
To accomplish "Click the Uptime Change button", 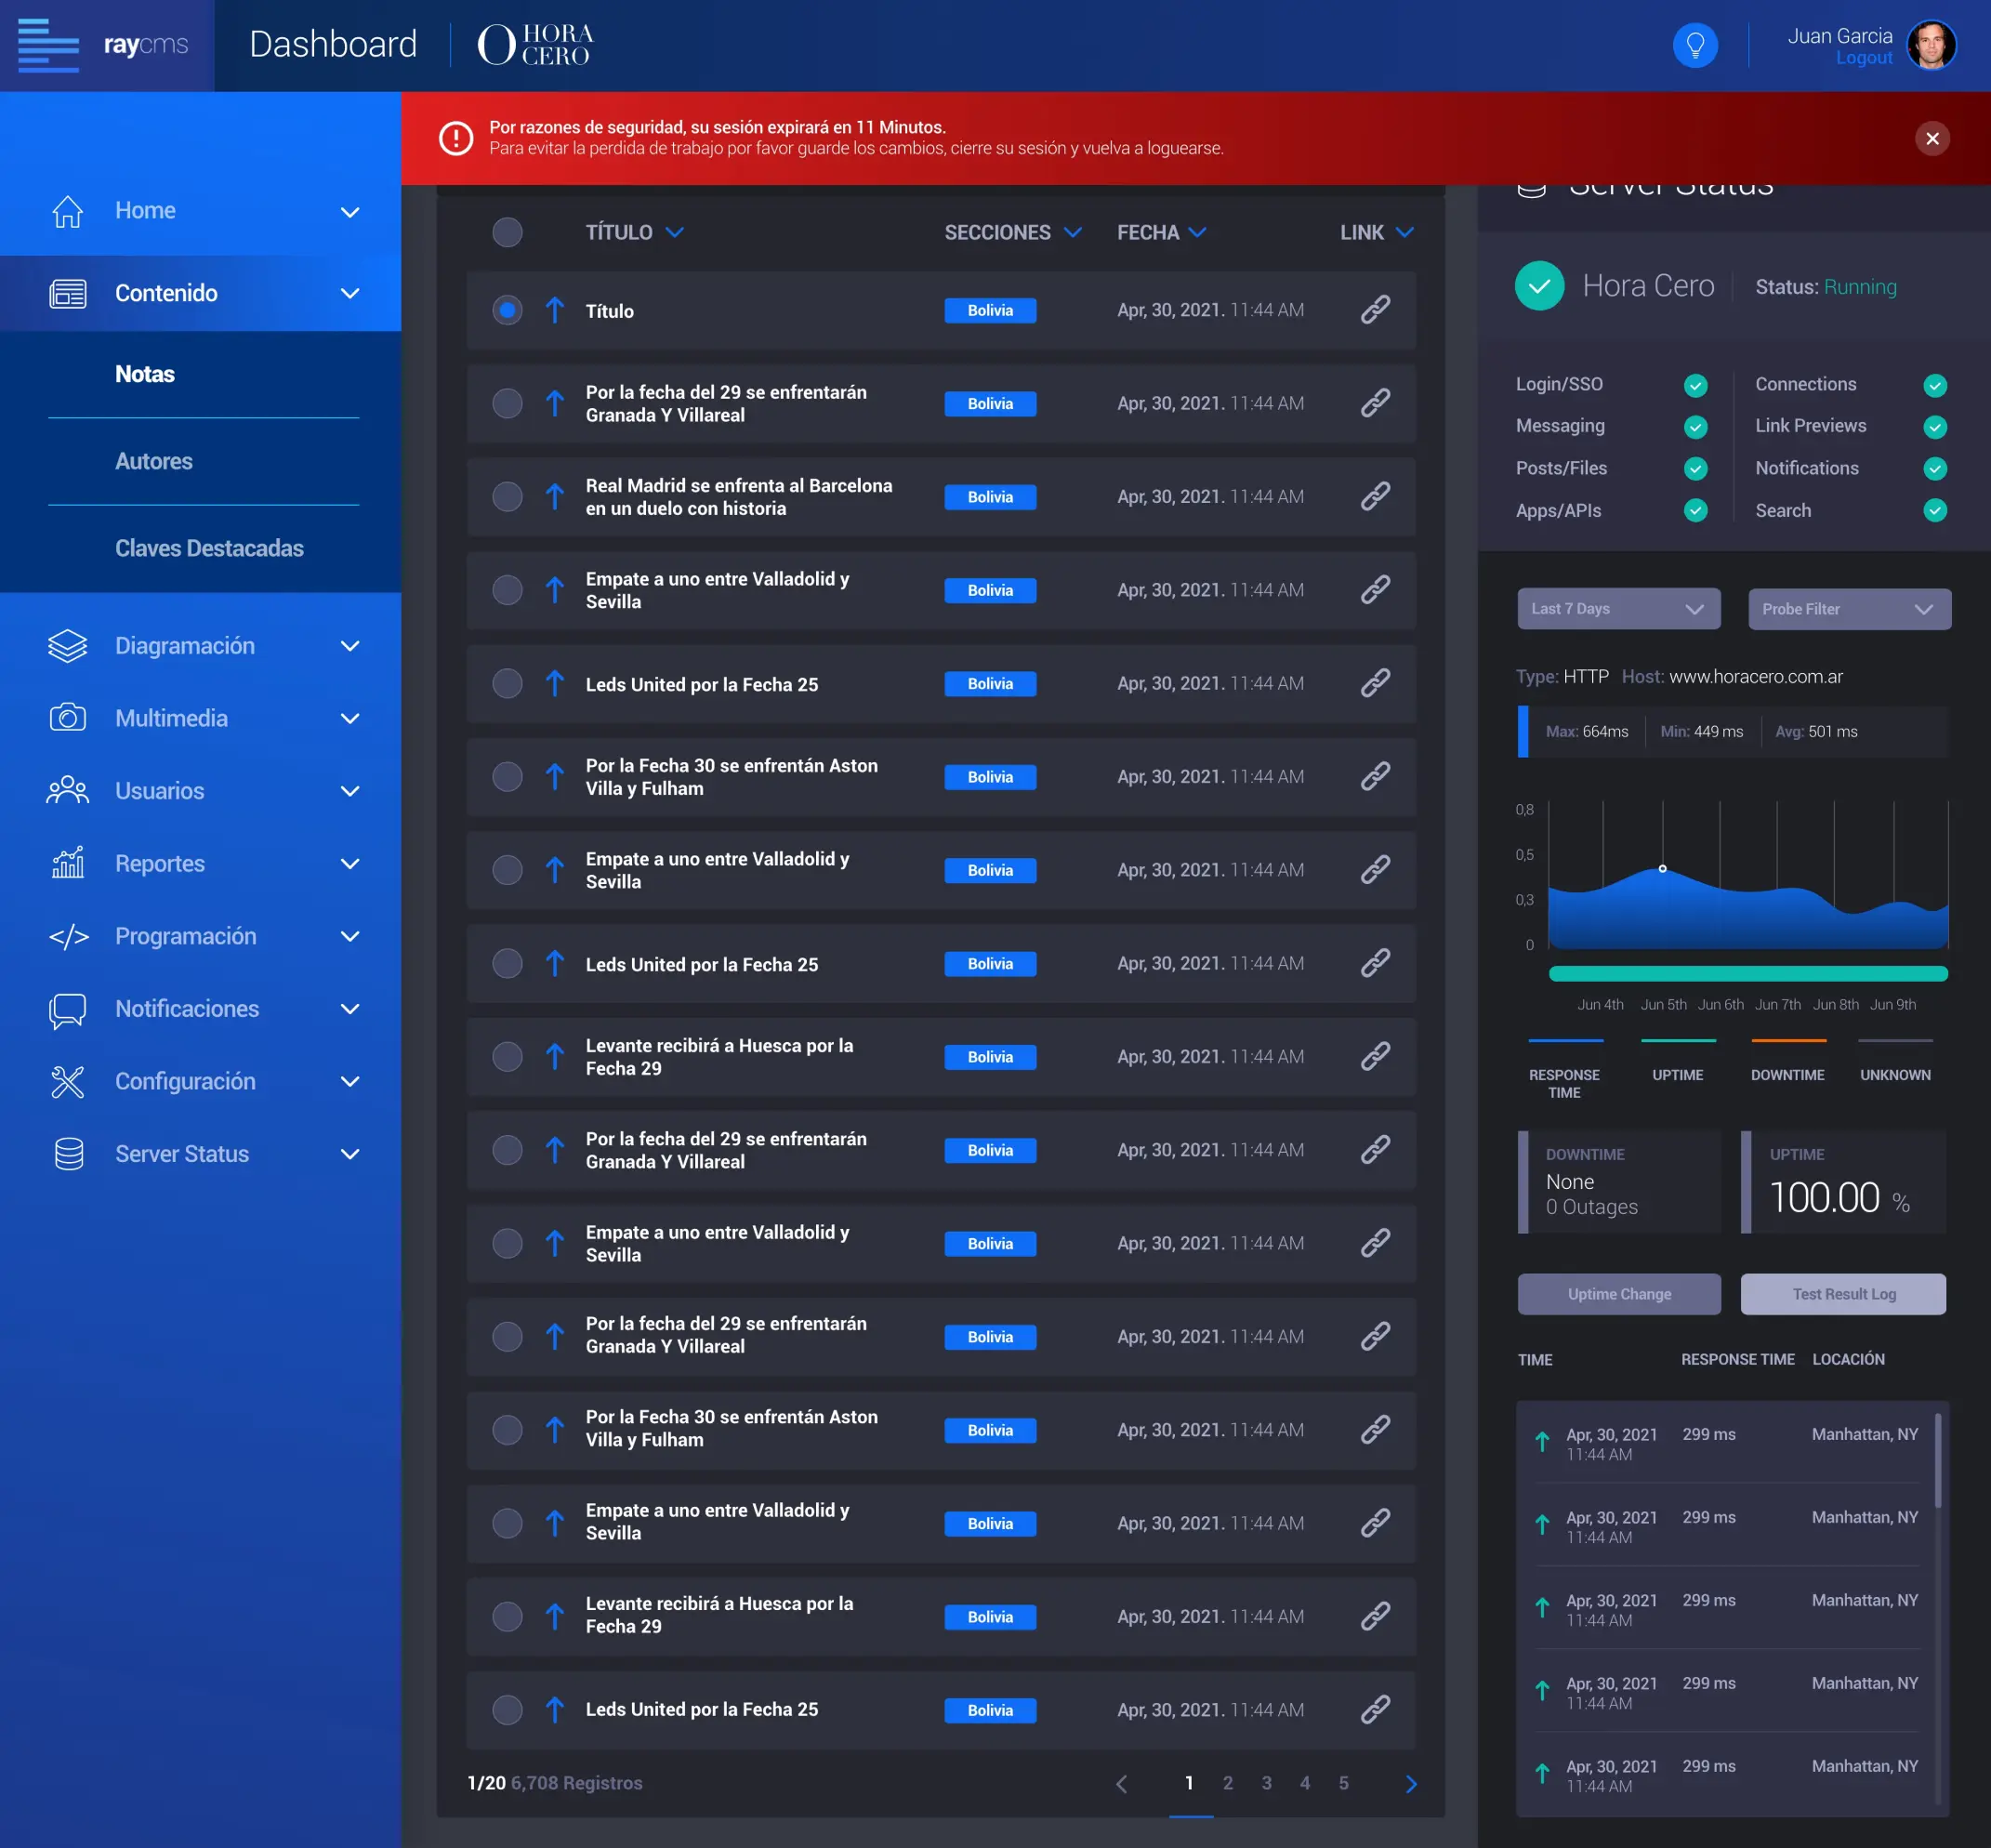I will pos(1618,1293).
